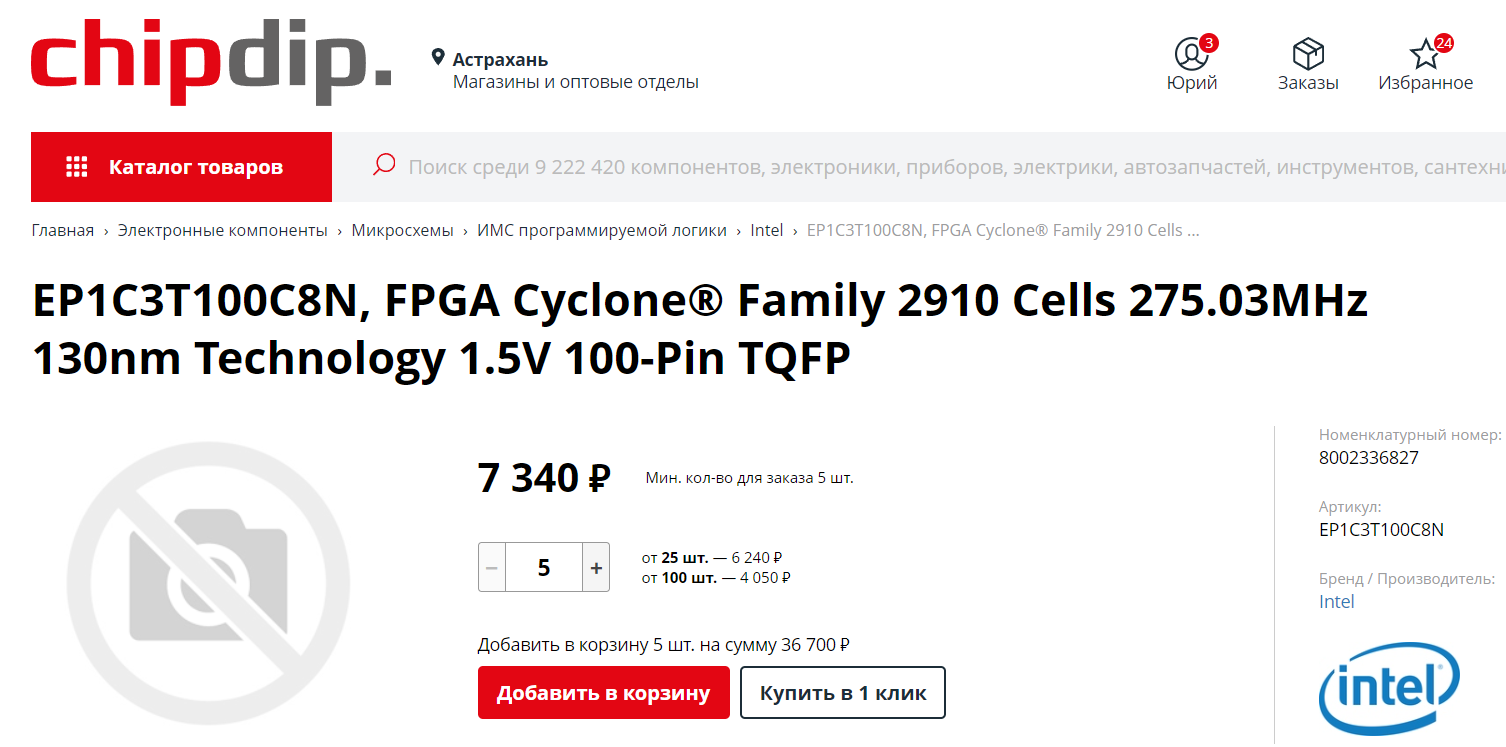Open the Каталог товаров menu
Viewport: 1506px width, 747px height.
tap(181, 167)
